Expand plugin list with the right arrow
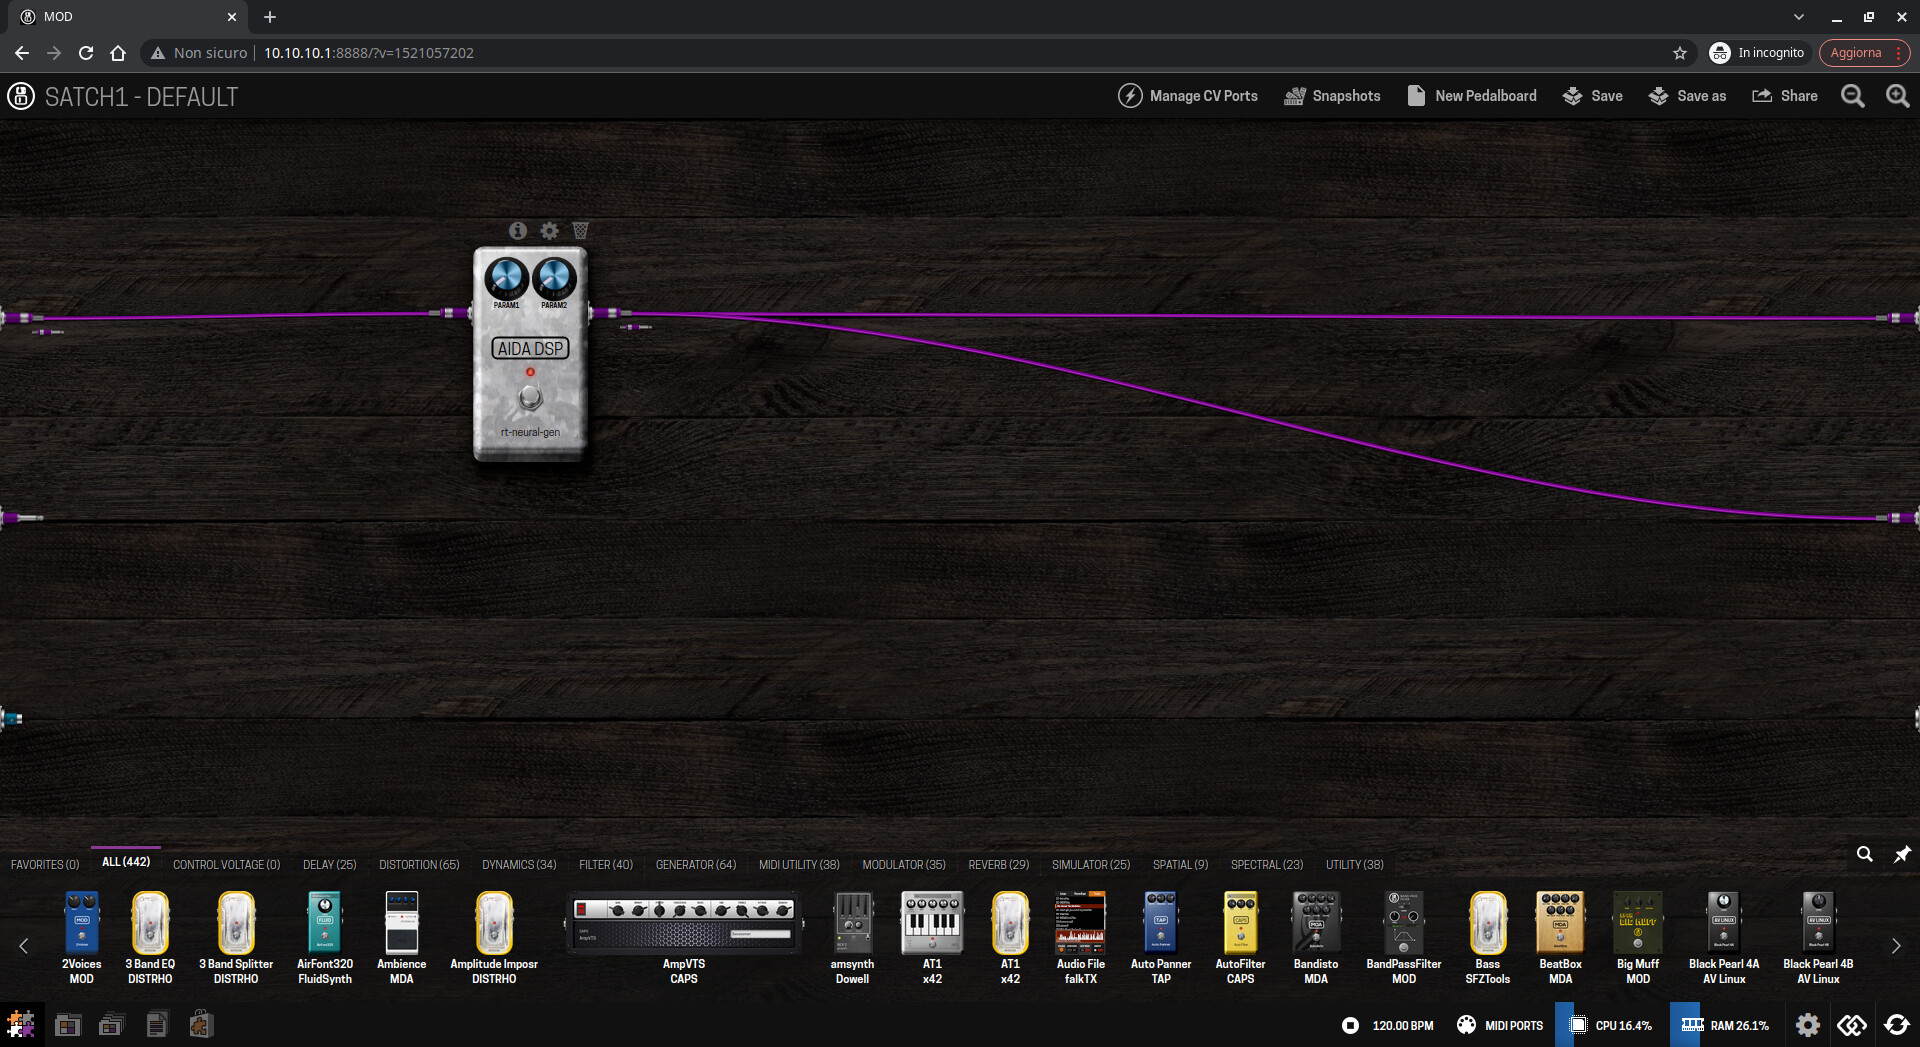The image size is (1920, 1047). 1896,946
